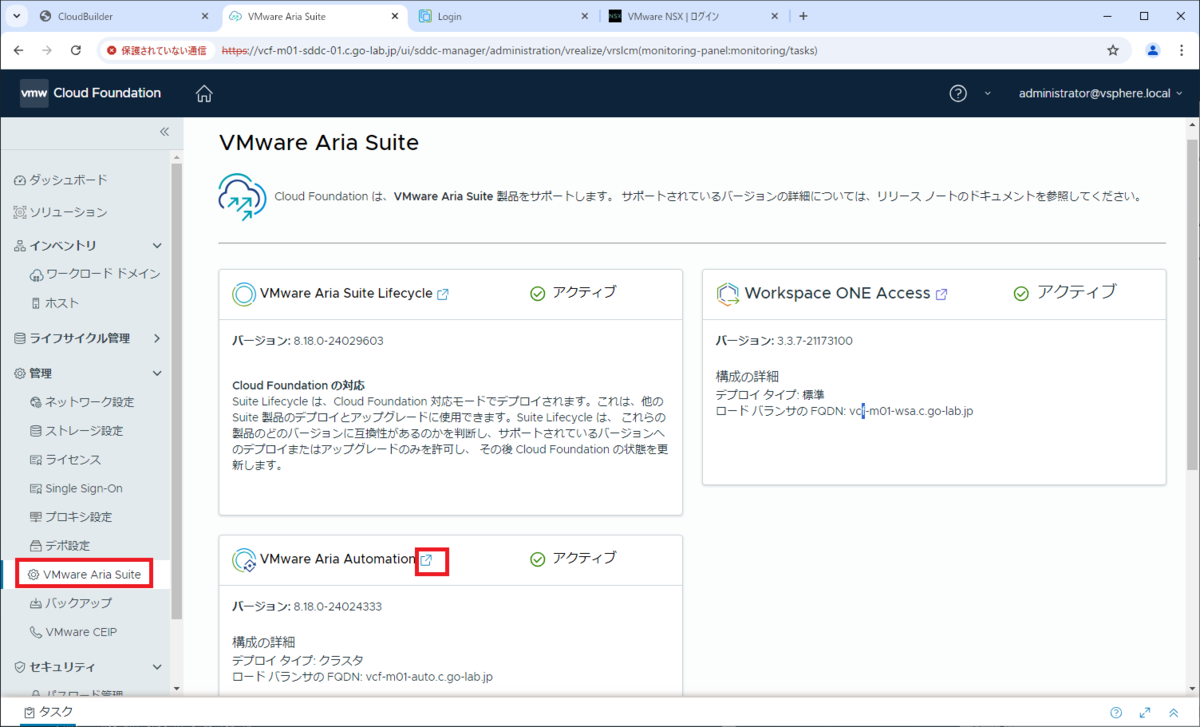Expand the help menu chevron
Viewport: 1200px width, 727px height.
[988, 93]
